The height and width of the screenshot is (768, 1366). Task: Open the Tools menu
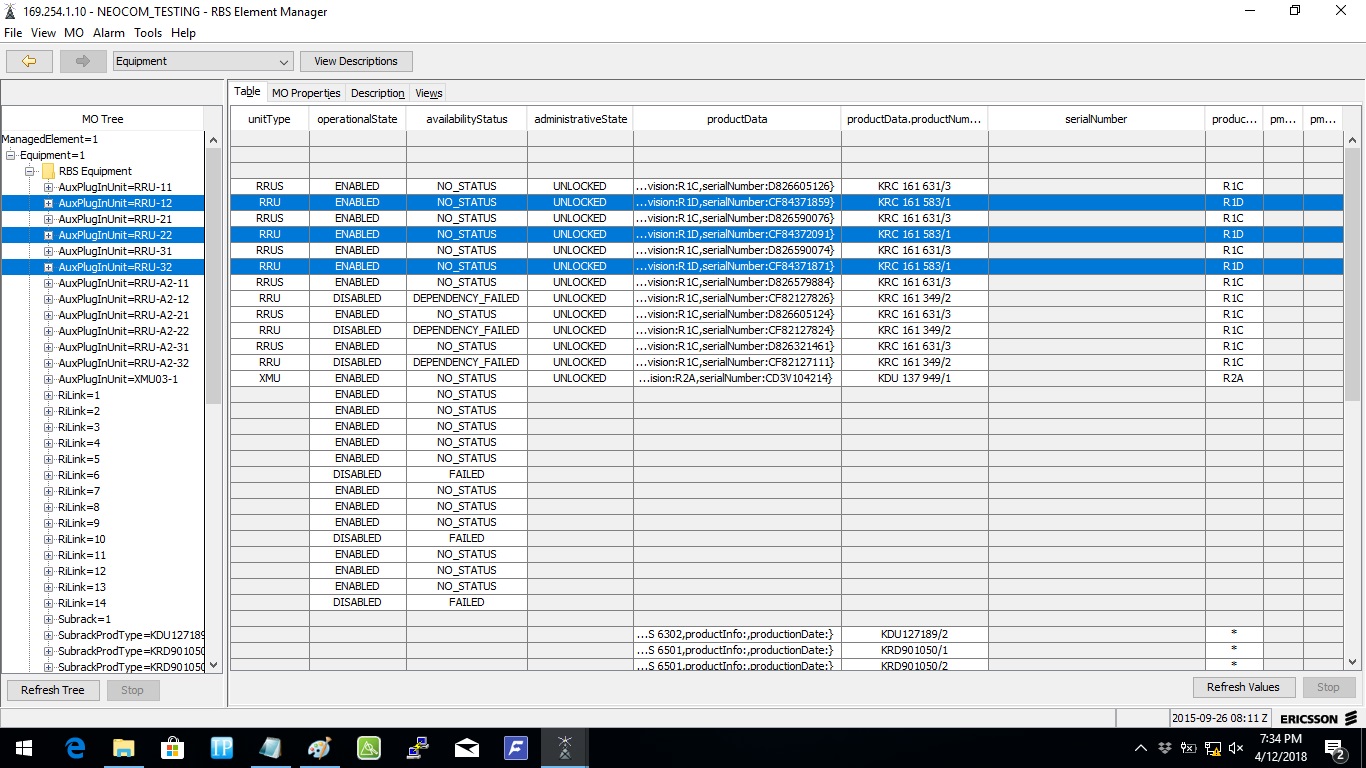[x=148, y=33]
